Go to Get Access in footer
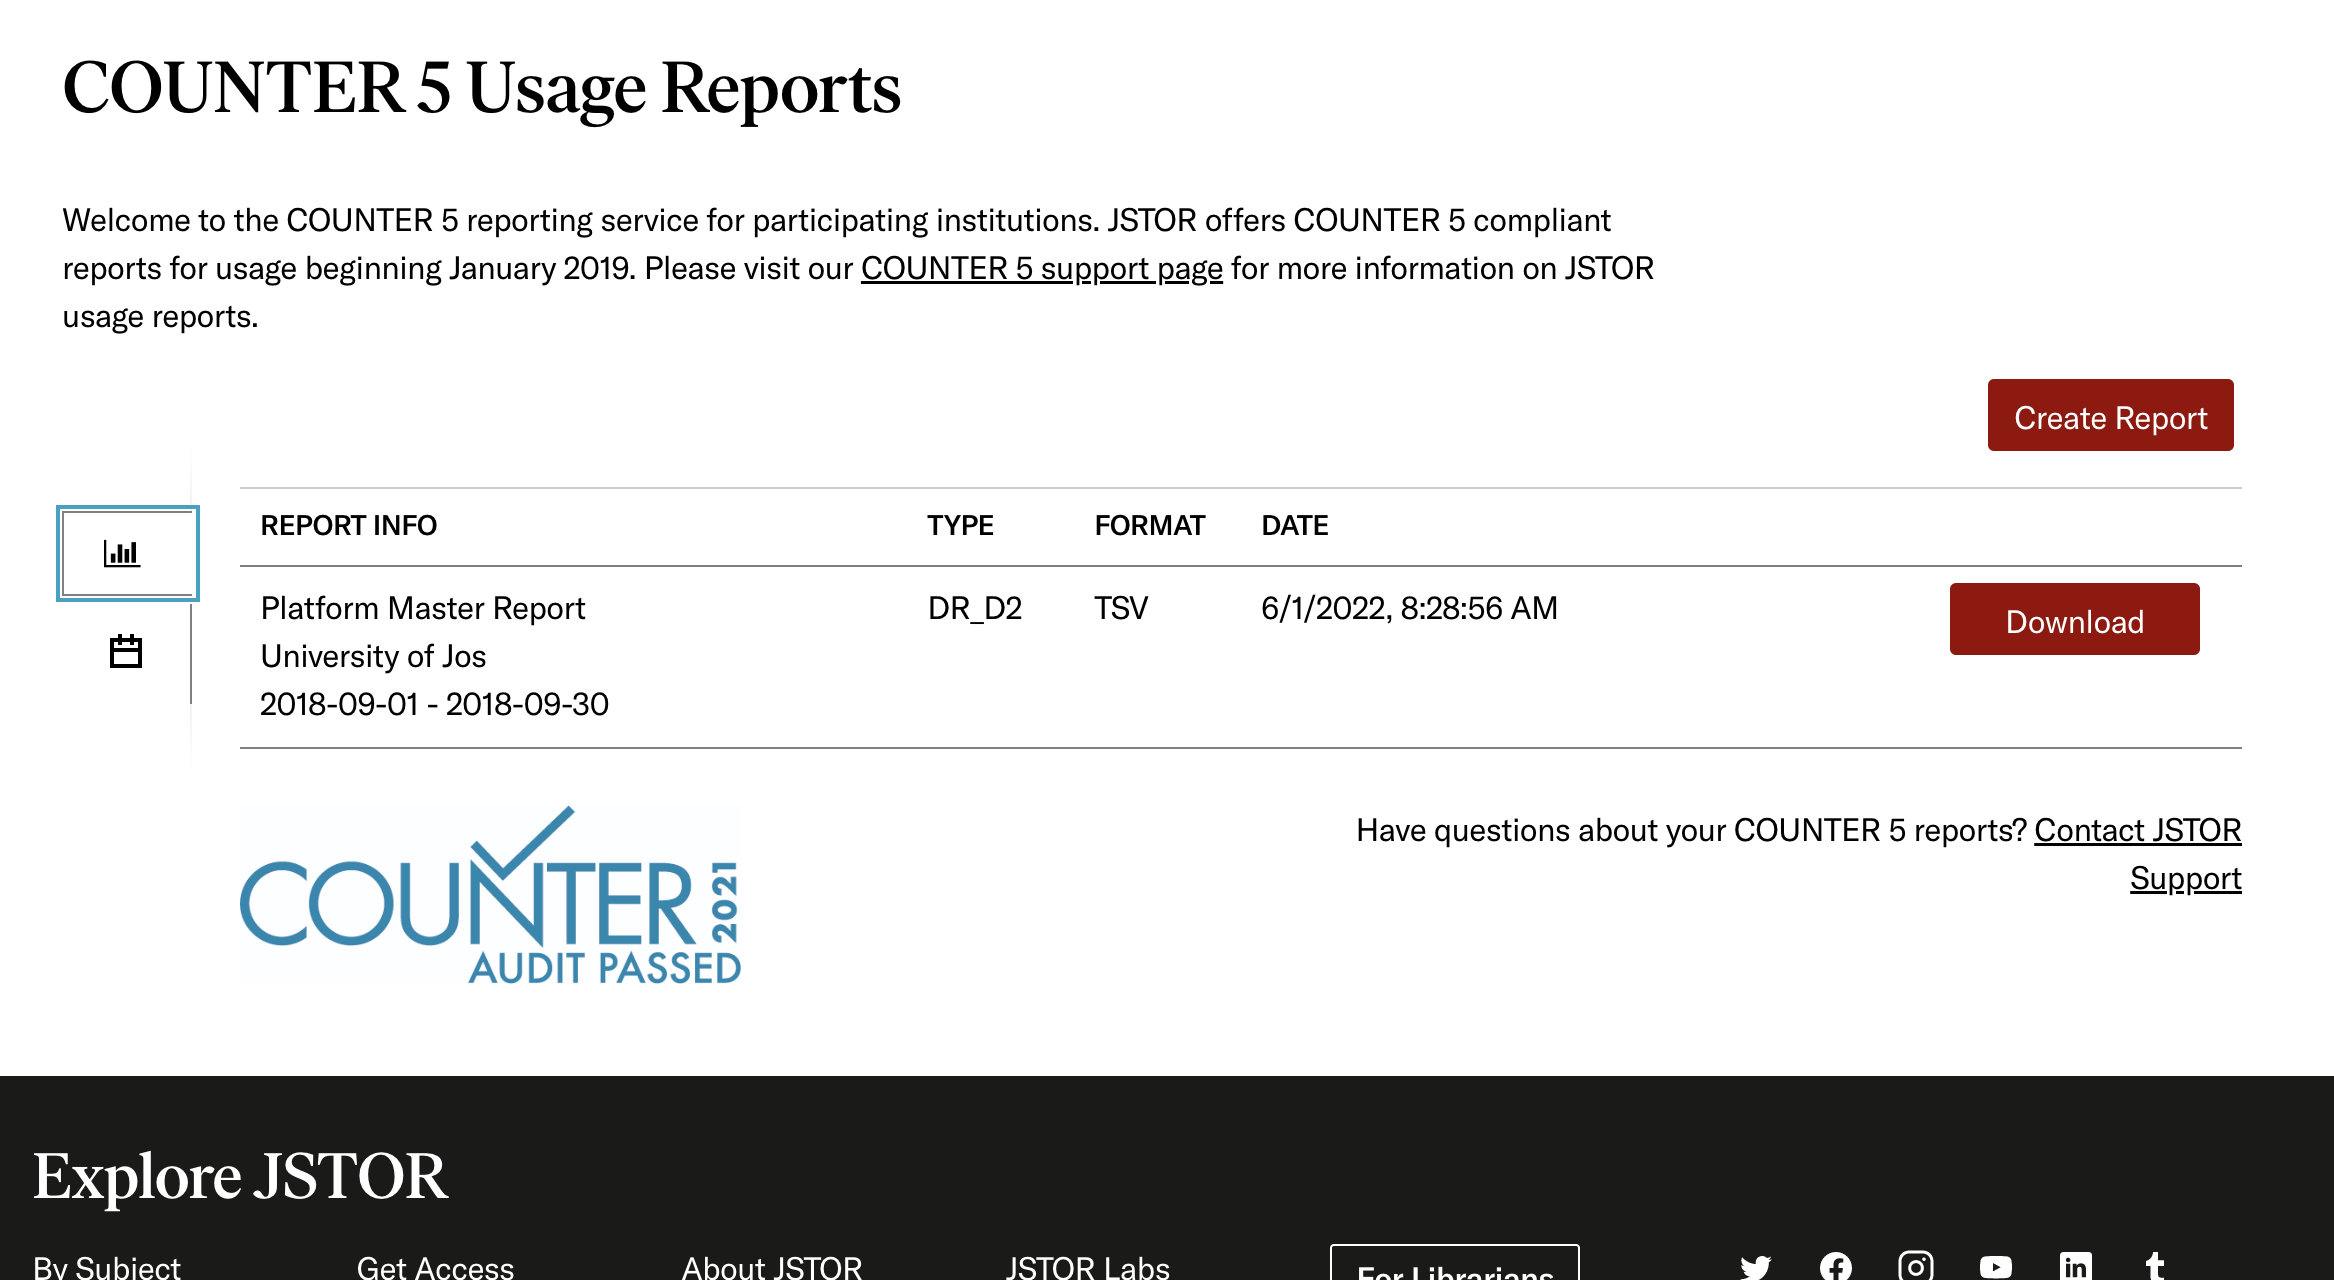 [435, 1267]
